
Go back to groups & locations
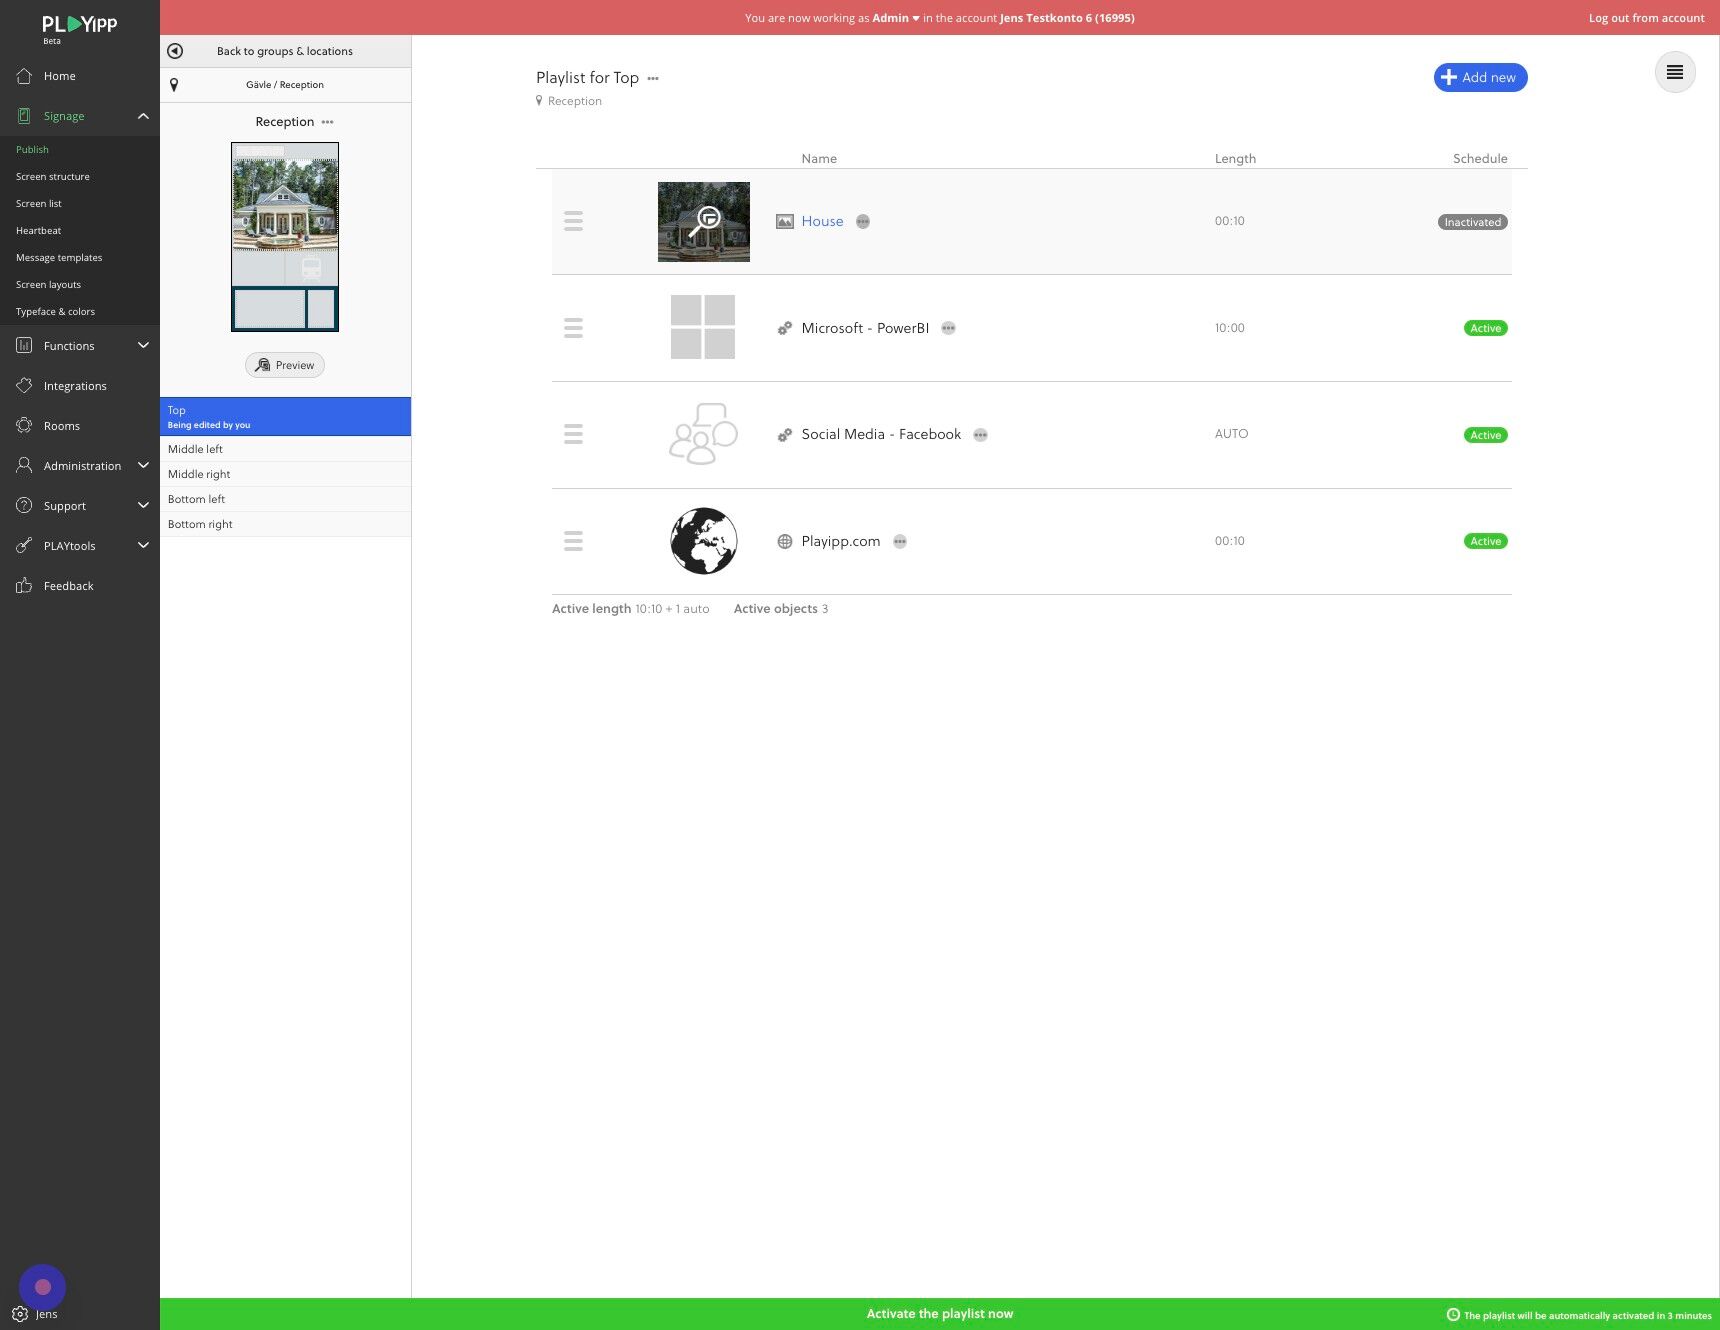[285, 51]
